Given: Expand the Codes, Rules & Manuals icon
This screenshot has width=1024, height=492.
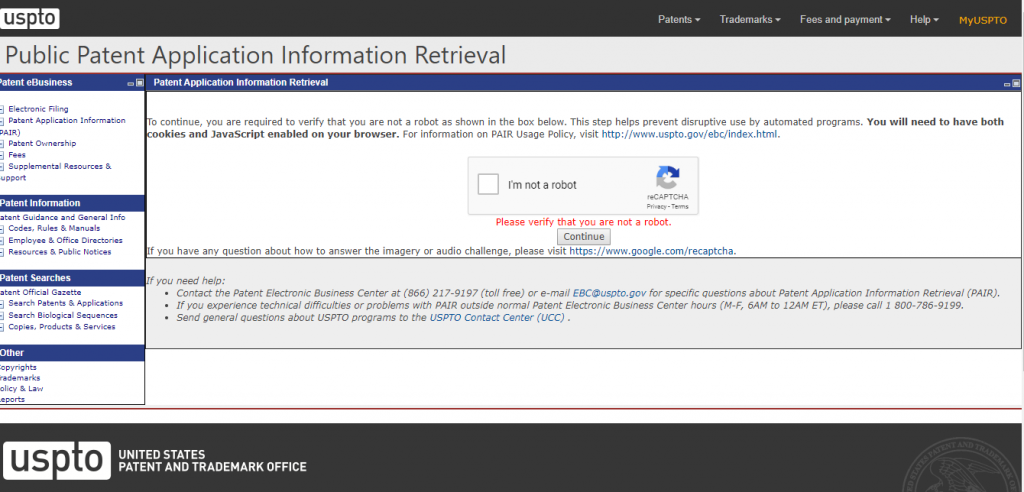Looking at the screenshot, I should (2, 229).
